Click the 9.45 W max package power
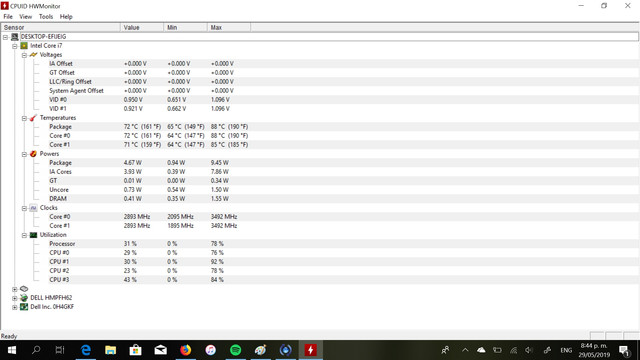 click(x=220, y=163)
